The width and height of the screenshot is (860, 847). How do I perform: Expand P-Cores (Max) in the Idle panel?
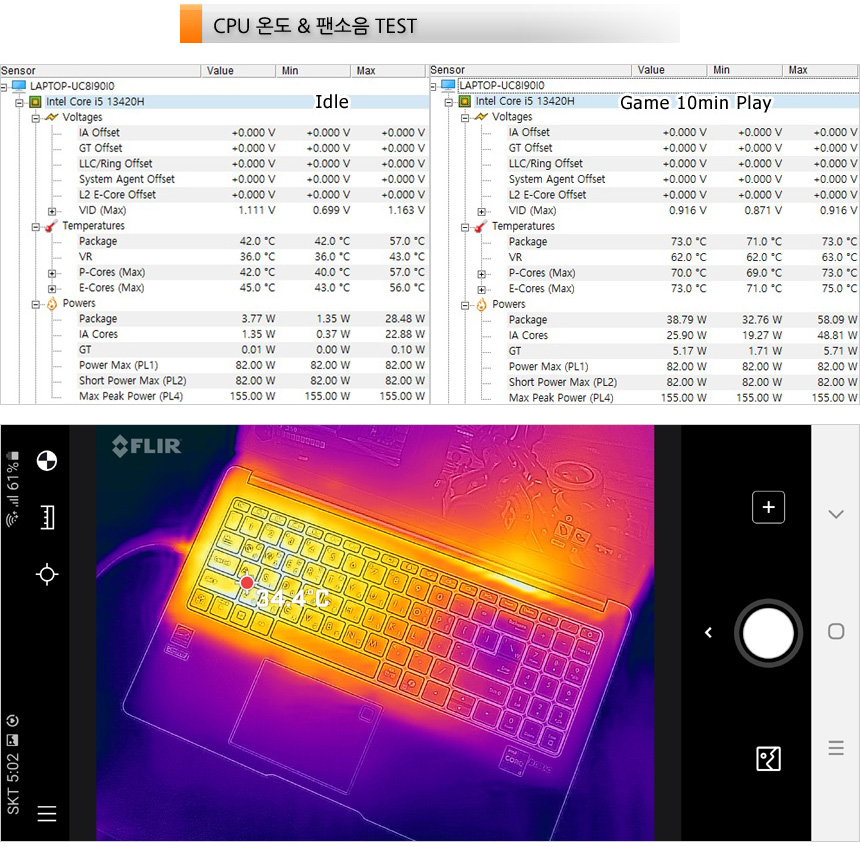click(x=52, y=273)
